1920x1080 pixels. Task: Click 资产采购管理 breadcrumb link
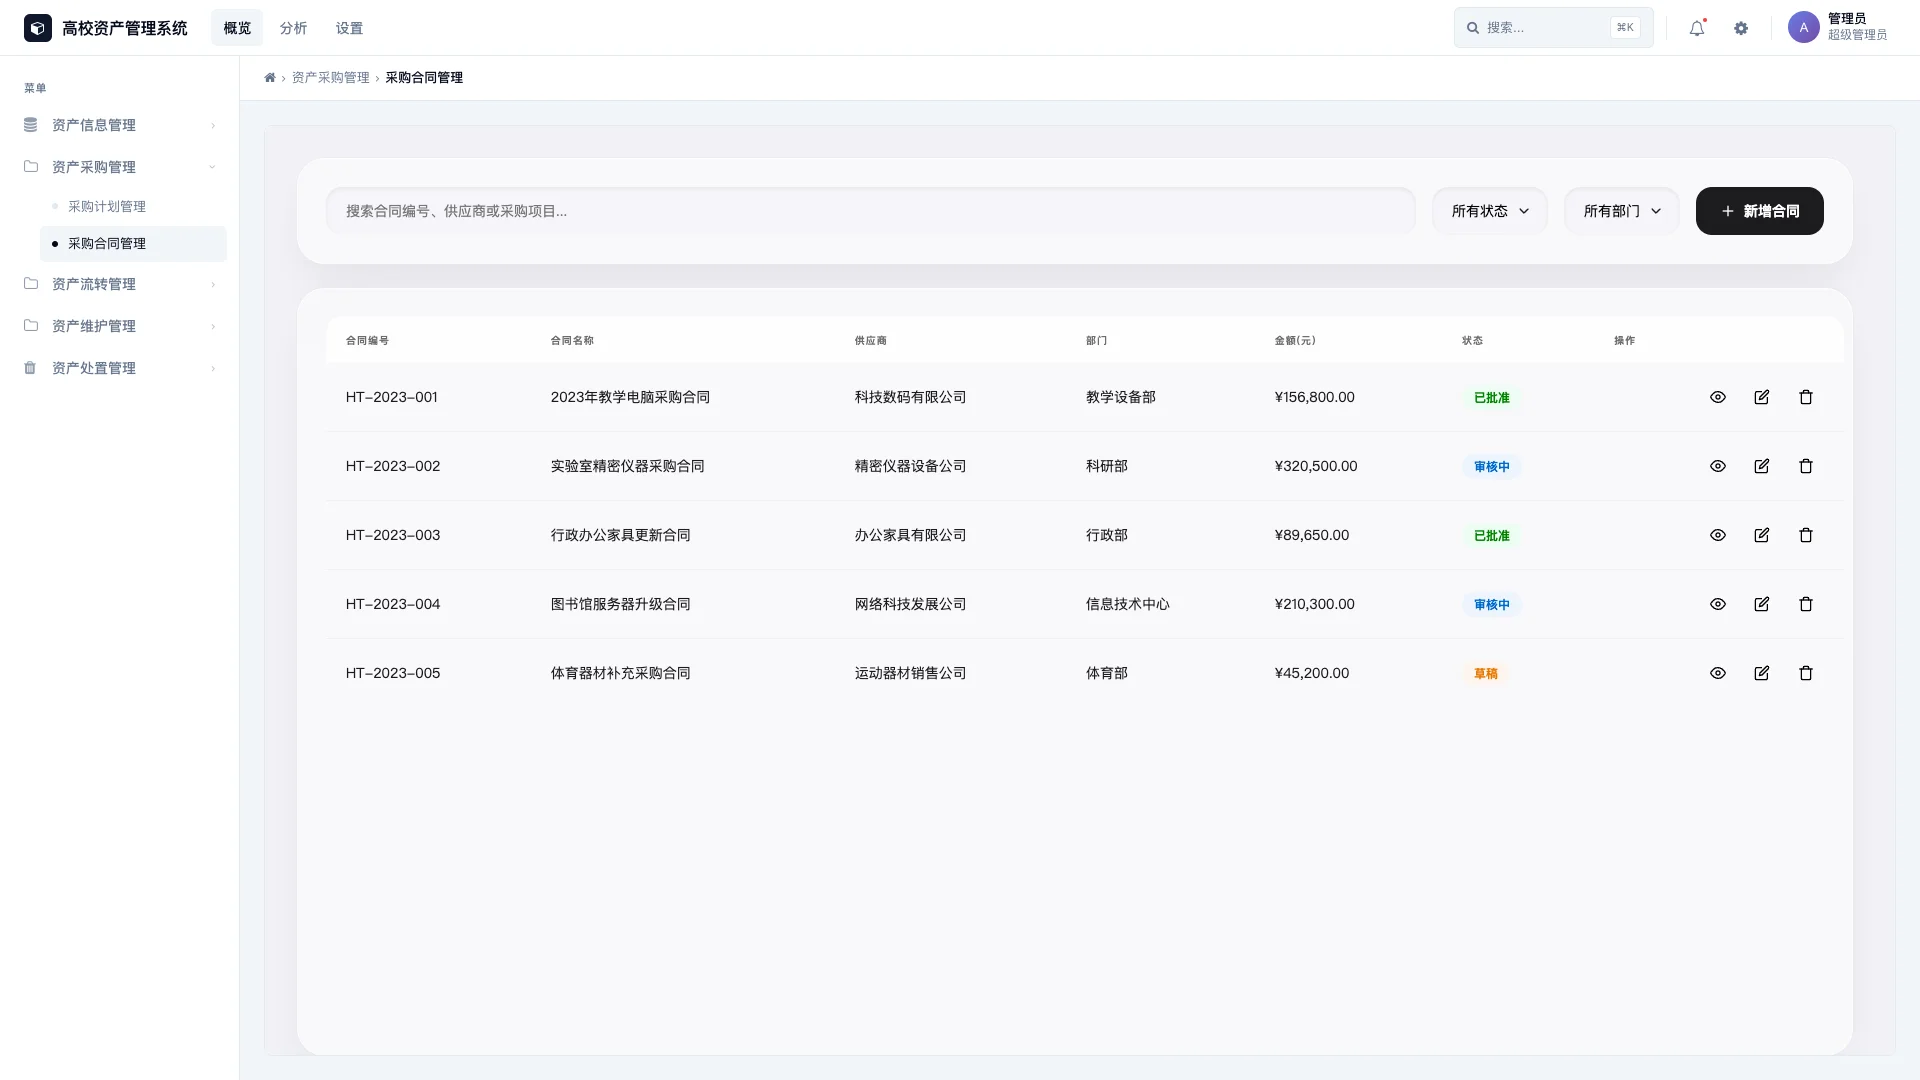pyautogui.click(x=330, y=78)
